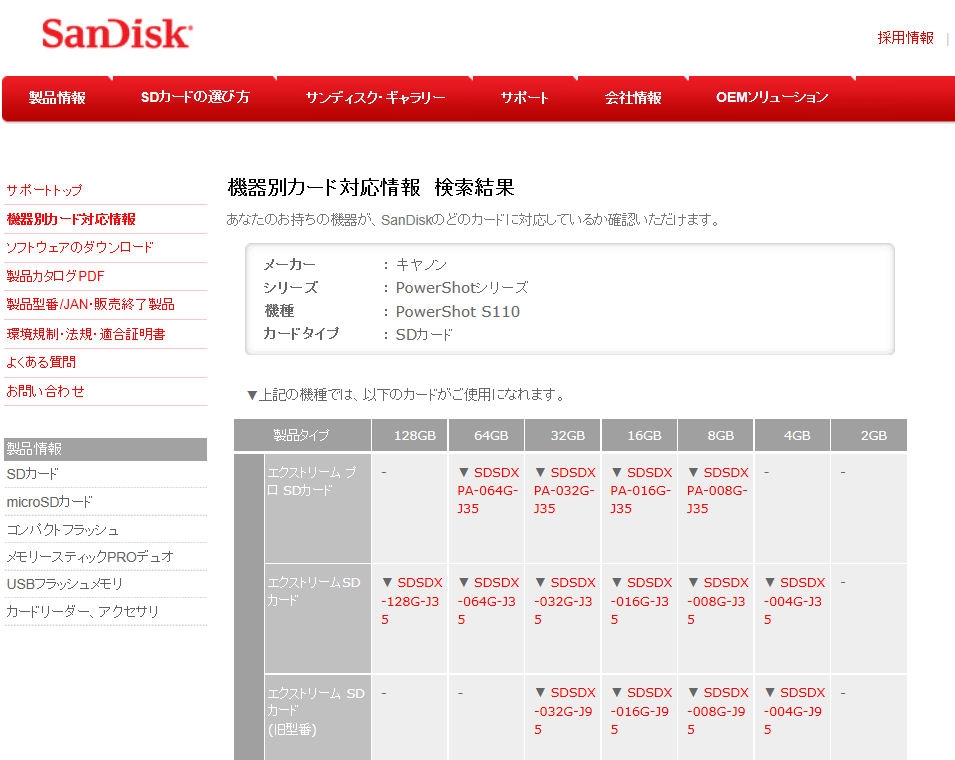Open SDSDX-008G-J95 product link
The width and height of the screenshot is (955, 760).
717,711
